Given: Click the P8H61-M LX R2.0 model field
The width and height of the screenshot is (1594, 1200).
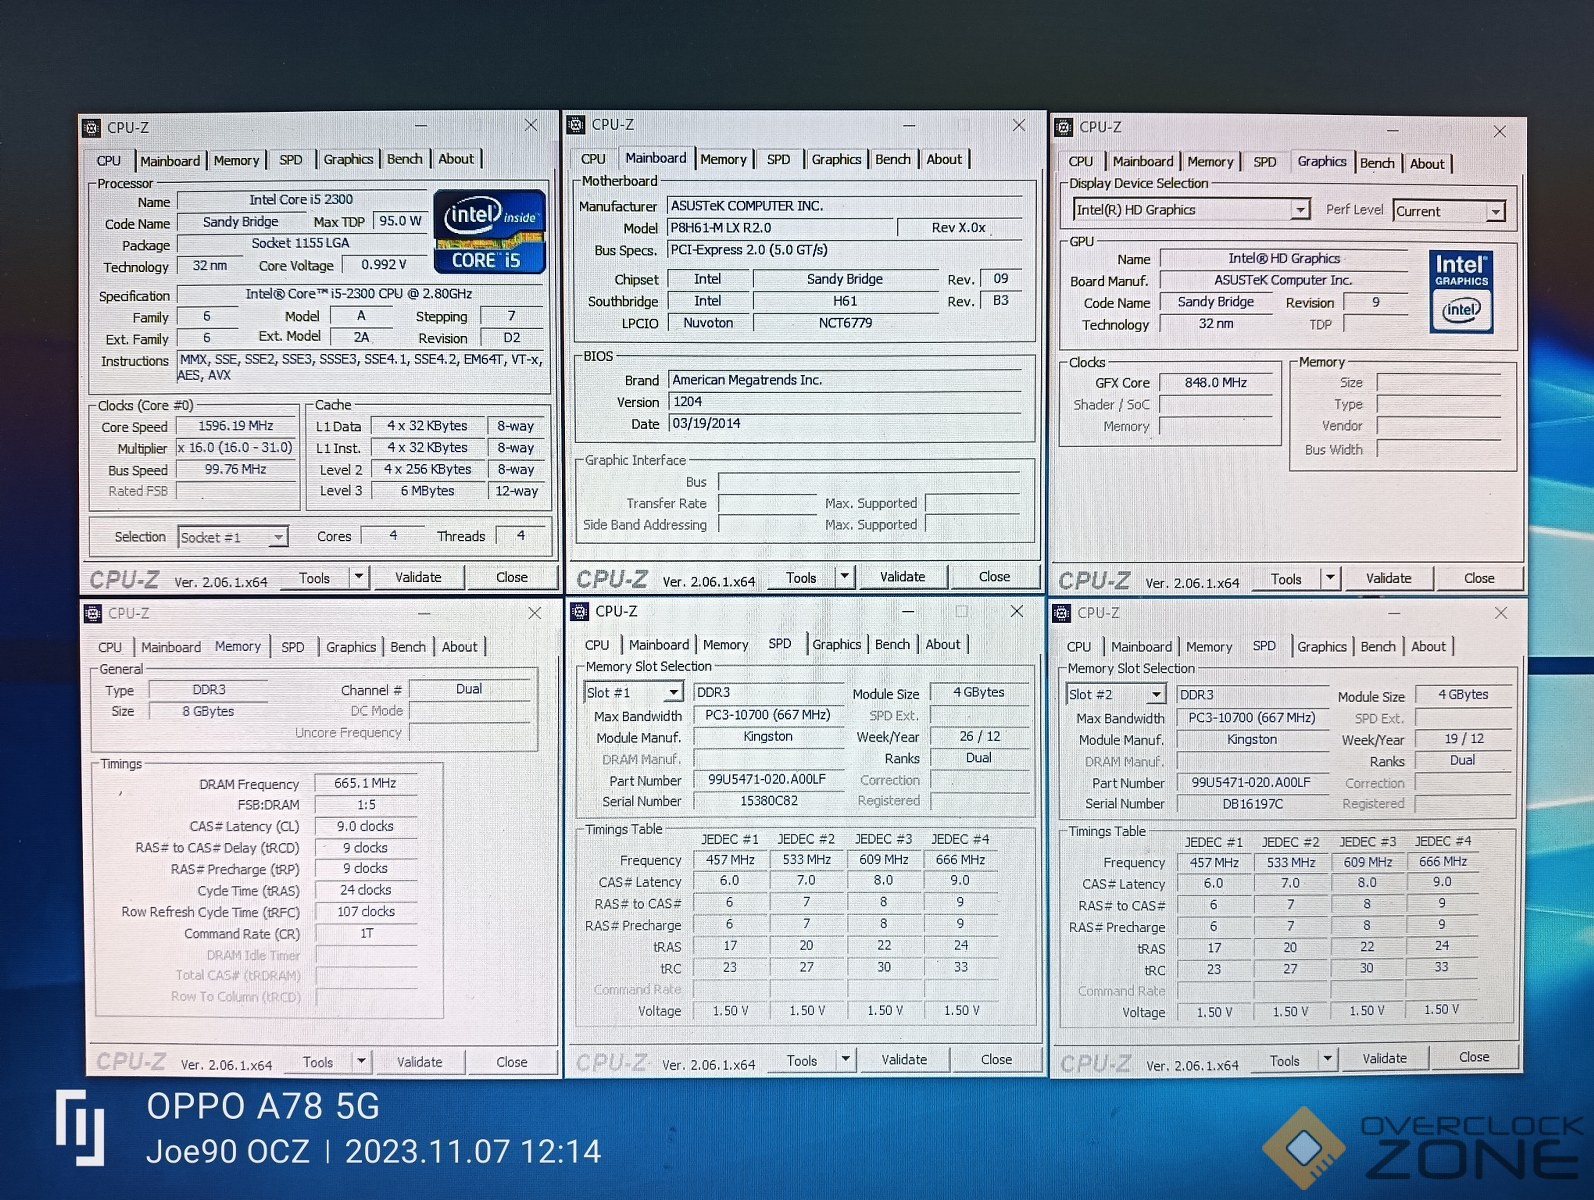Looking at the screenshot, I should pyautogui.click(x=780, y=228).
